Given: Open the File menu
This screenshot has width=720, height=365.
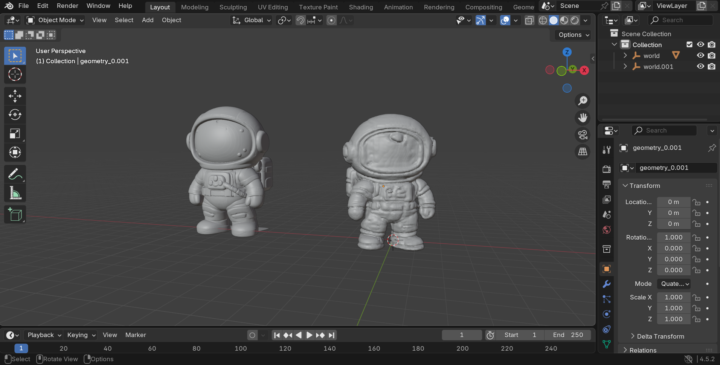Looking at the screenshot, I should click(23, 6).
